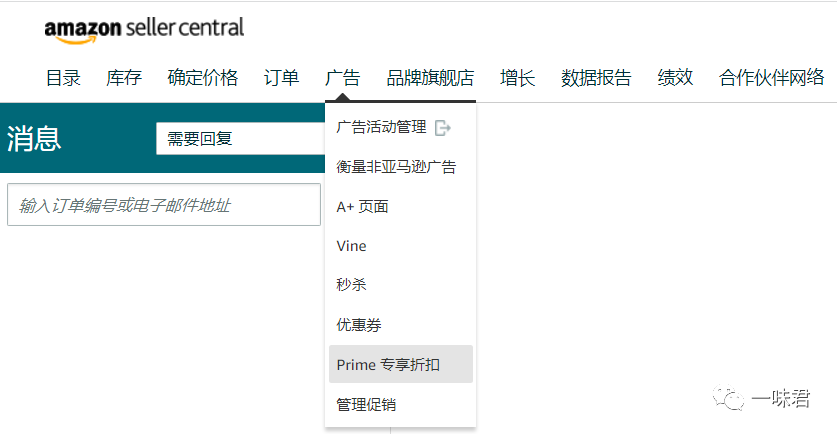Screen dimensions: 837x434
Task: Open the 品牌旗舰店 menu
Action: coord(430,78)
